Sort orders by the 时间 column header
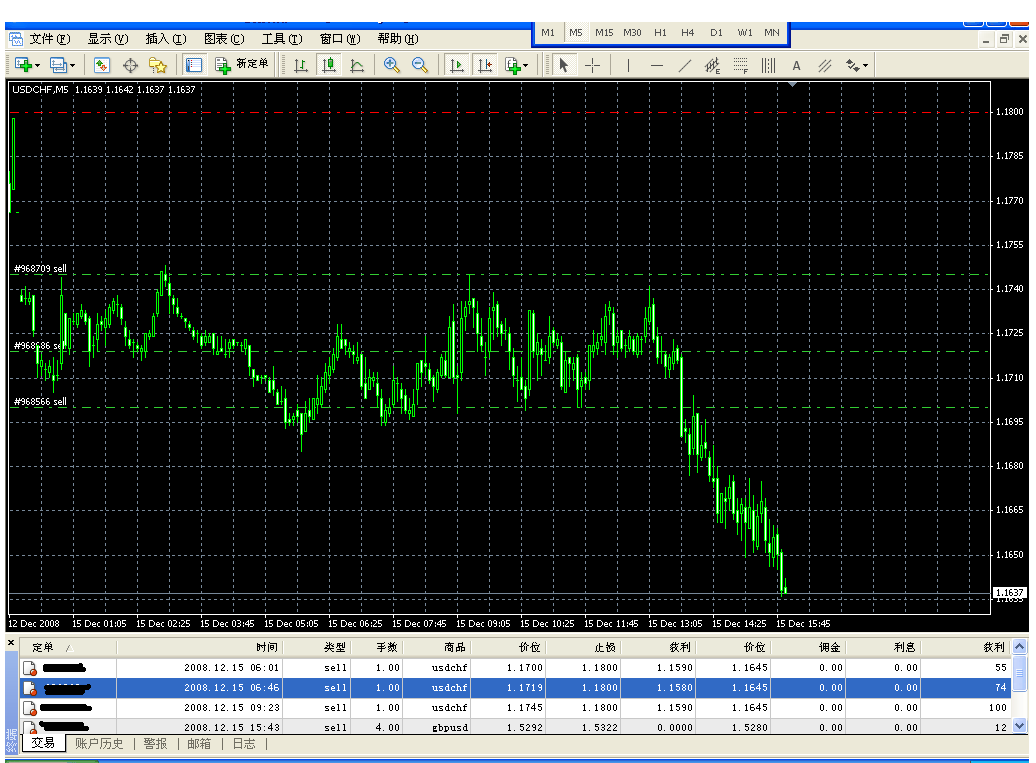 tap(266, 648)
